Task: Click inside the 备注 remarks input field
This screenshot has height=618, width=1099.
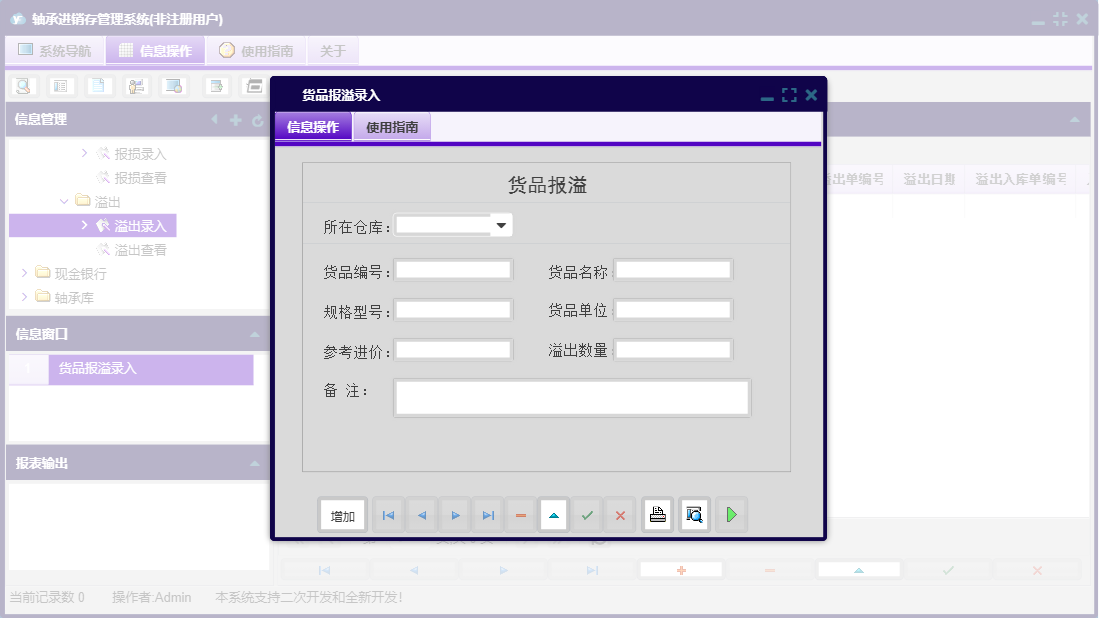Action: tap(570, 397)
